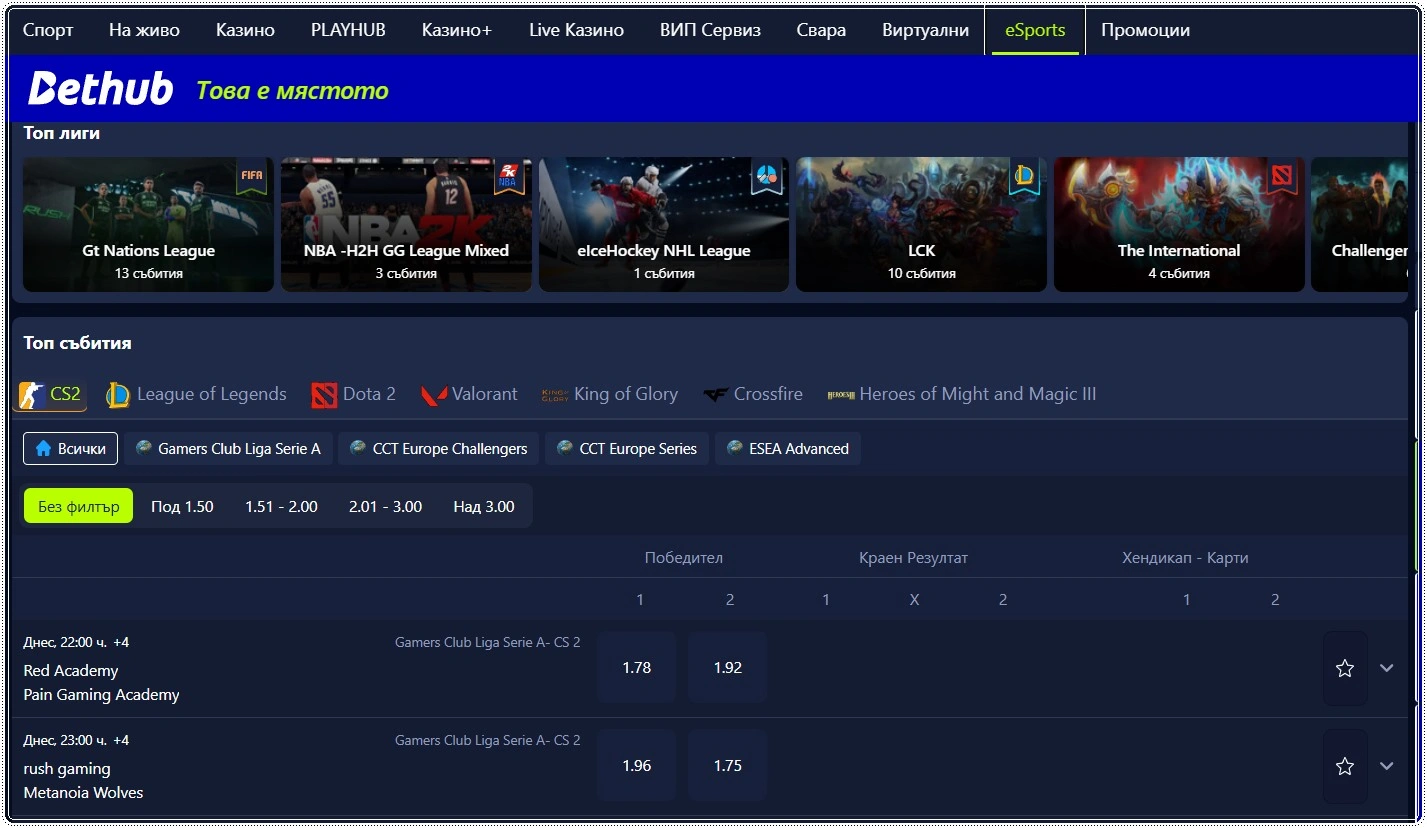The height and width of the screenshot is (828, 1427).
Task: Click the CS2 game icon
Action: tap(33, 395)
